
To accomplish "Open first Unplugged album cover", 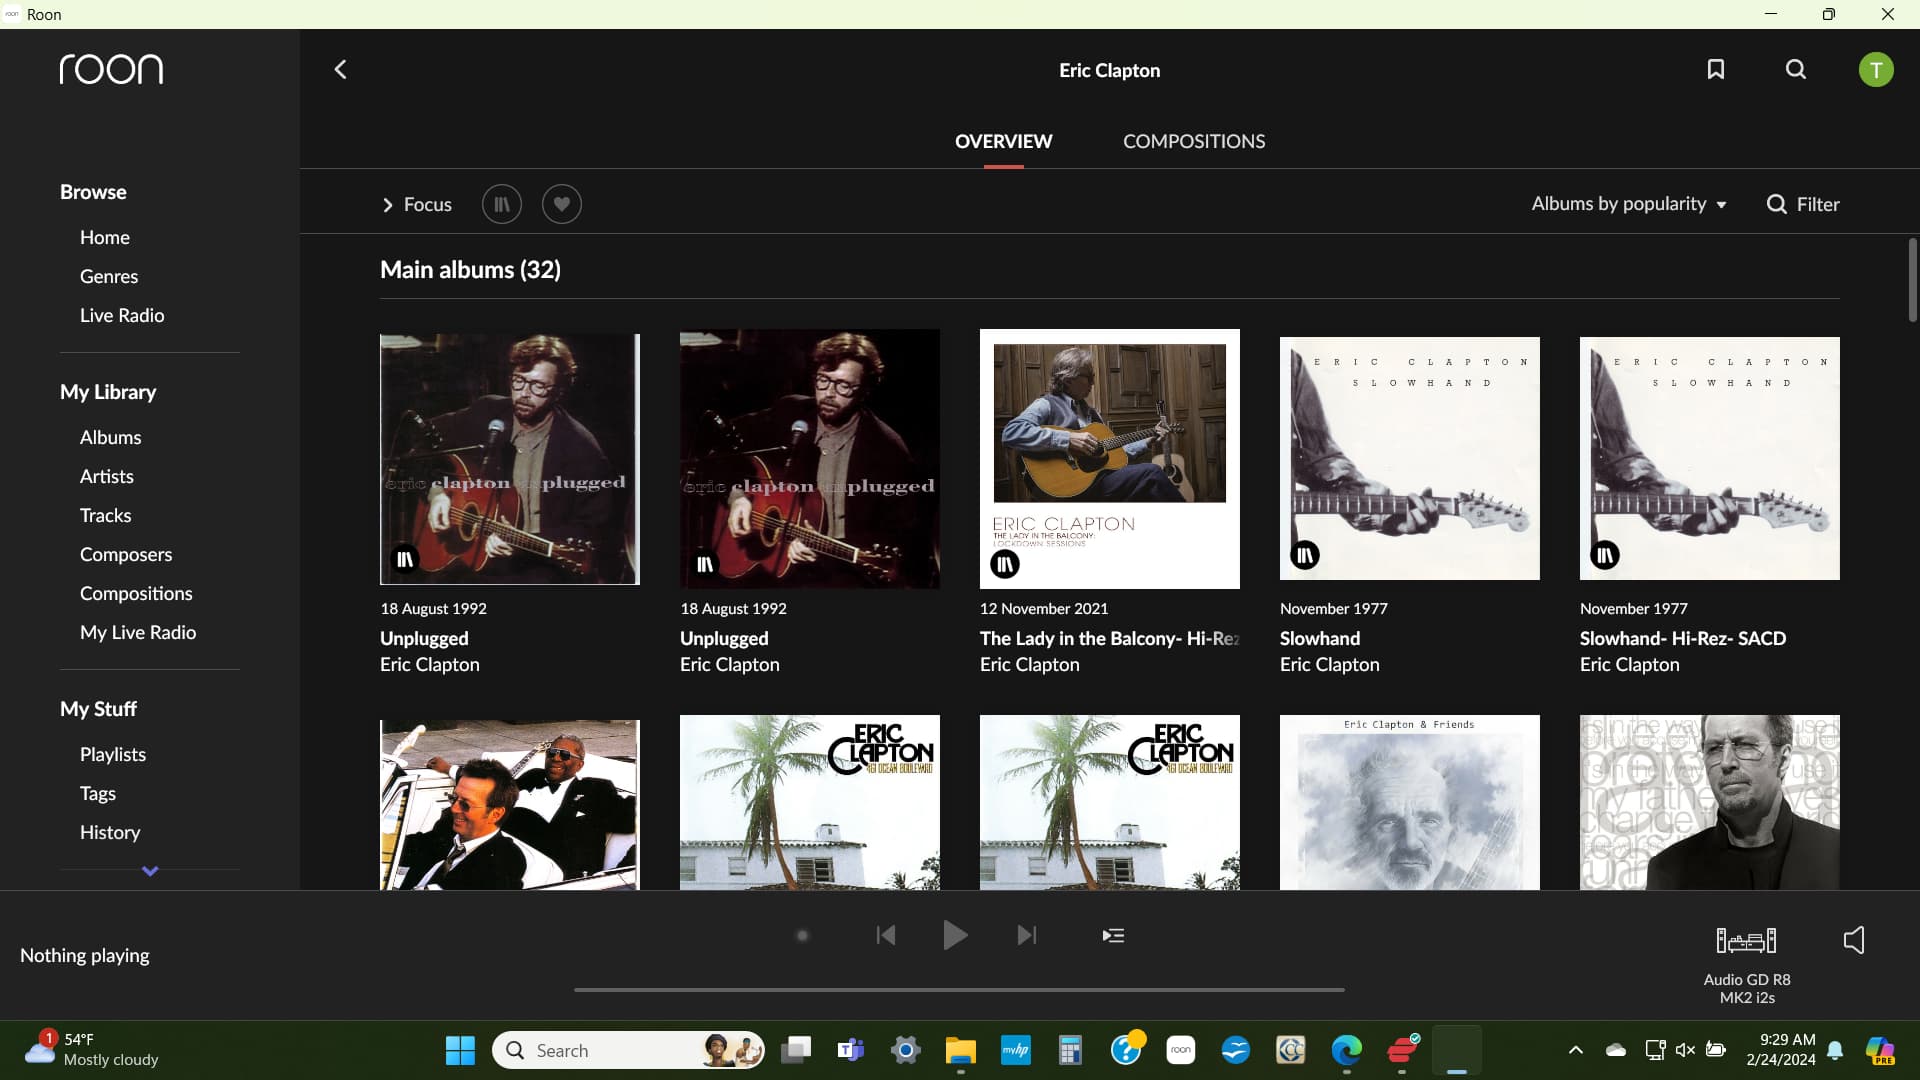I will tap(510, 459).
